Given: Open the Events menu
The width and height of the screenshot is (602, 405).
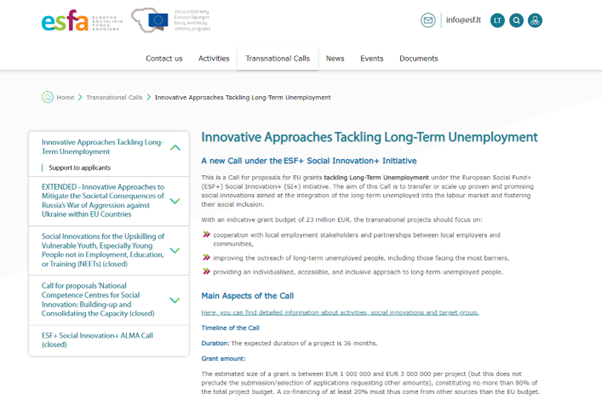Looking at the screenshot, I should pos(372,58).
